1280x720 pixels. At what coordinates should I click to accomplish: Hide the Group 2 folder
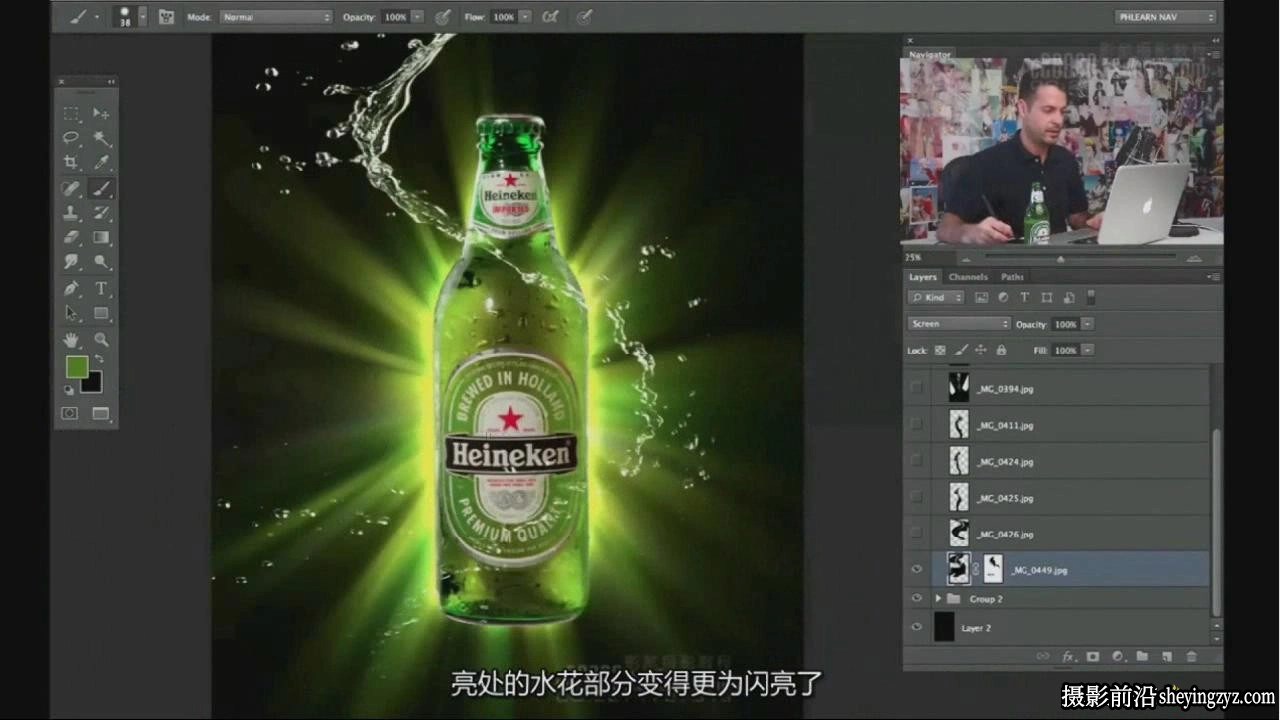(916, 598)
